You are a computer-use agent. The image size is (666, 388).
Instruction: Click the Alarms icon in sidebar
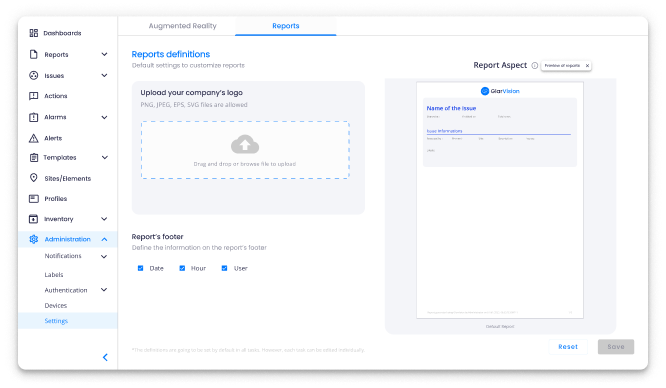click(34, 117)
